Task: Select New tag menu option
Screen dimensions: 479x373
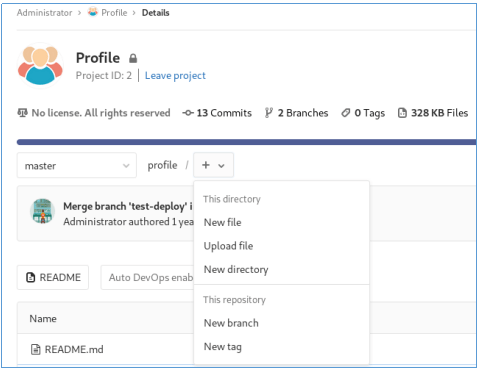Action: point(223,347)
